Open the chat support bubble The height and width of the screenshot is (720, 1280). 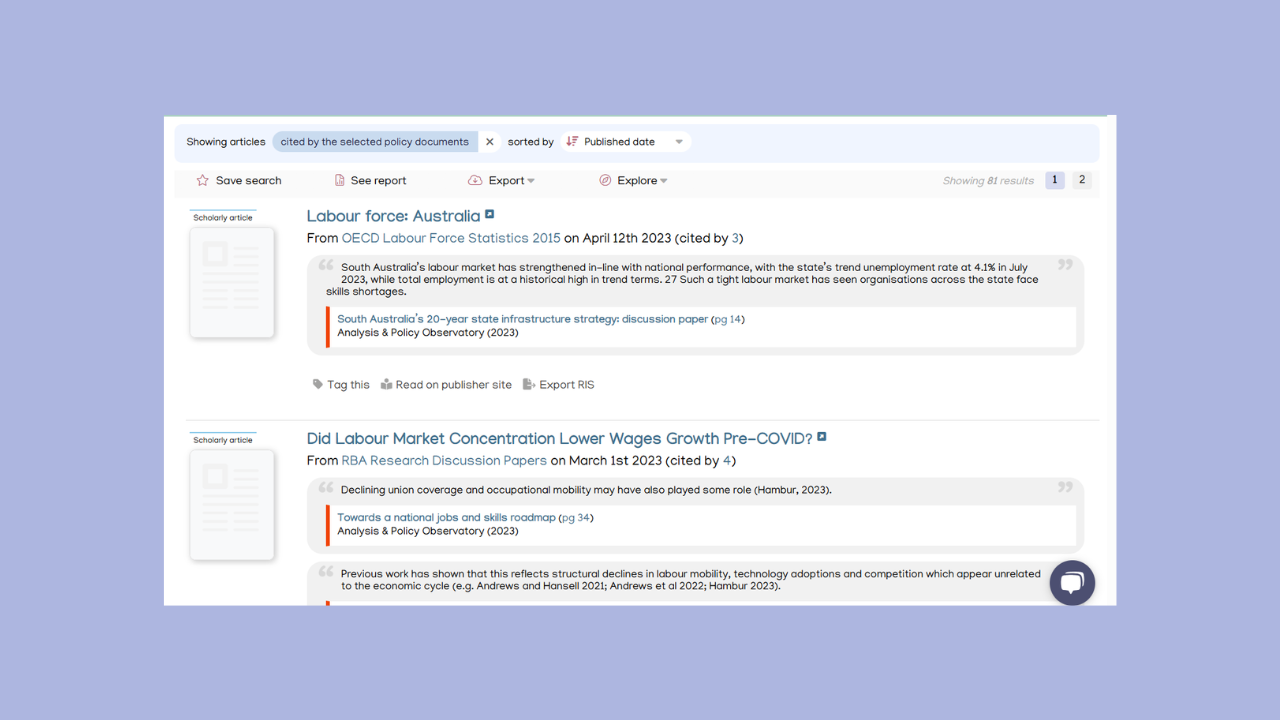1072,583
